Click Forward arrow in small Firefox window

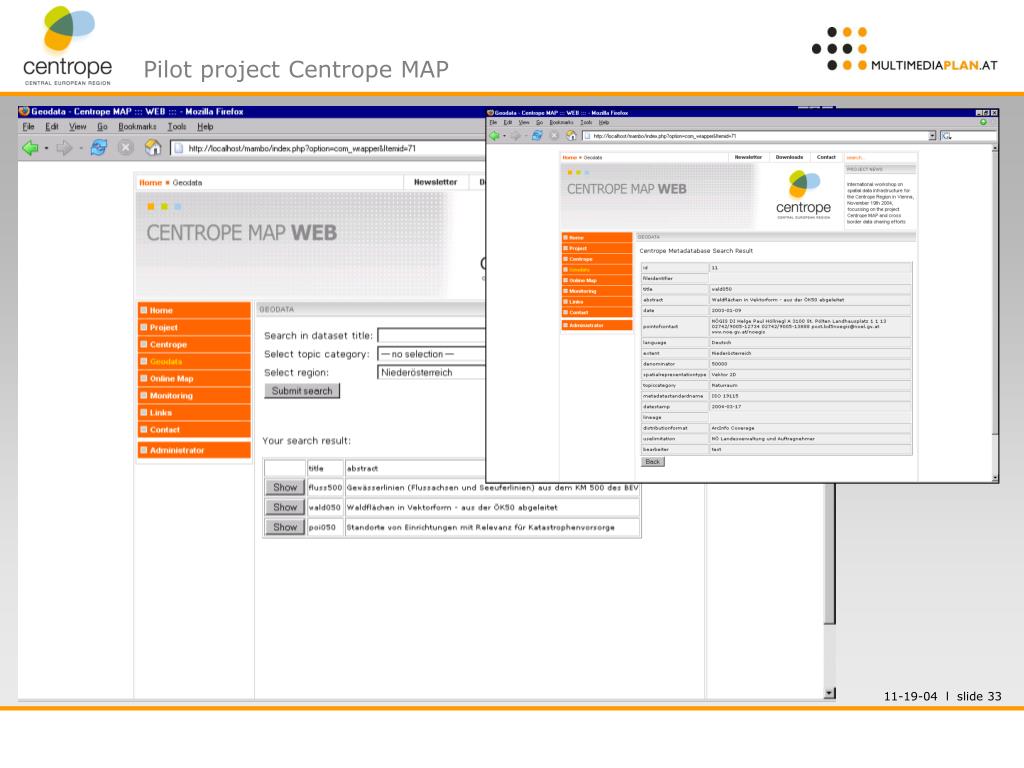point(515,135)
